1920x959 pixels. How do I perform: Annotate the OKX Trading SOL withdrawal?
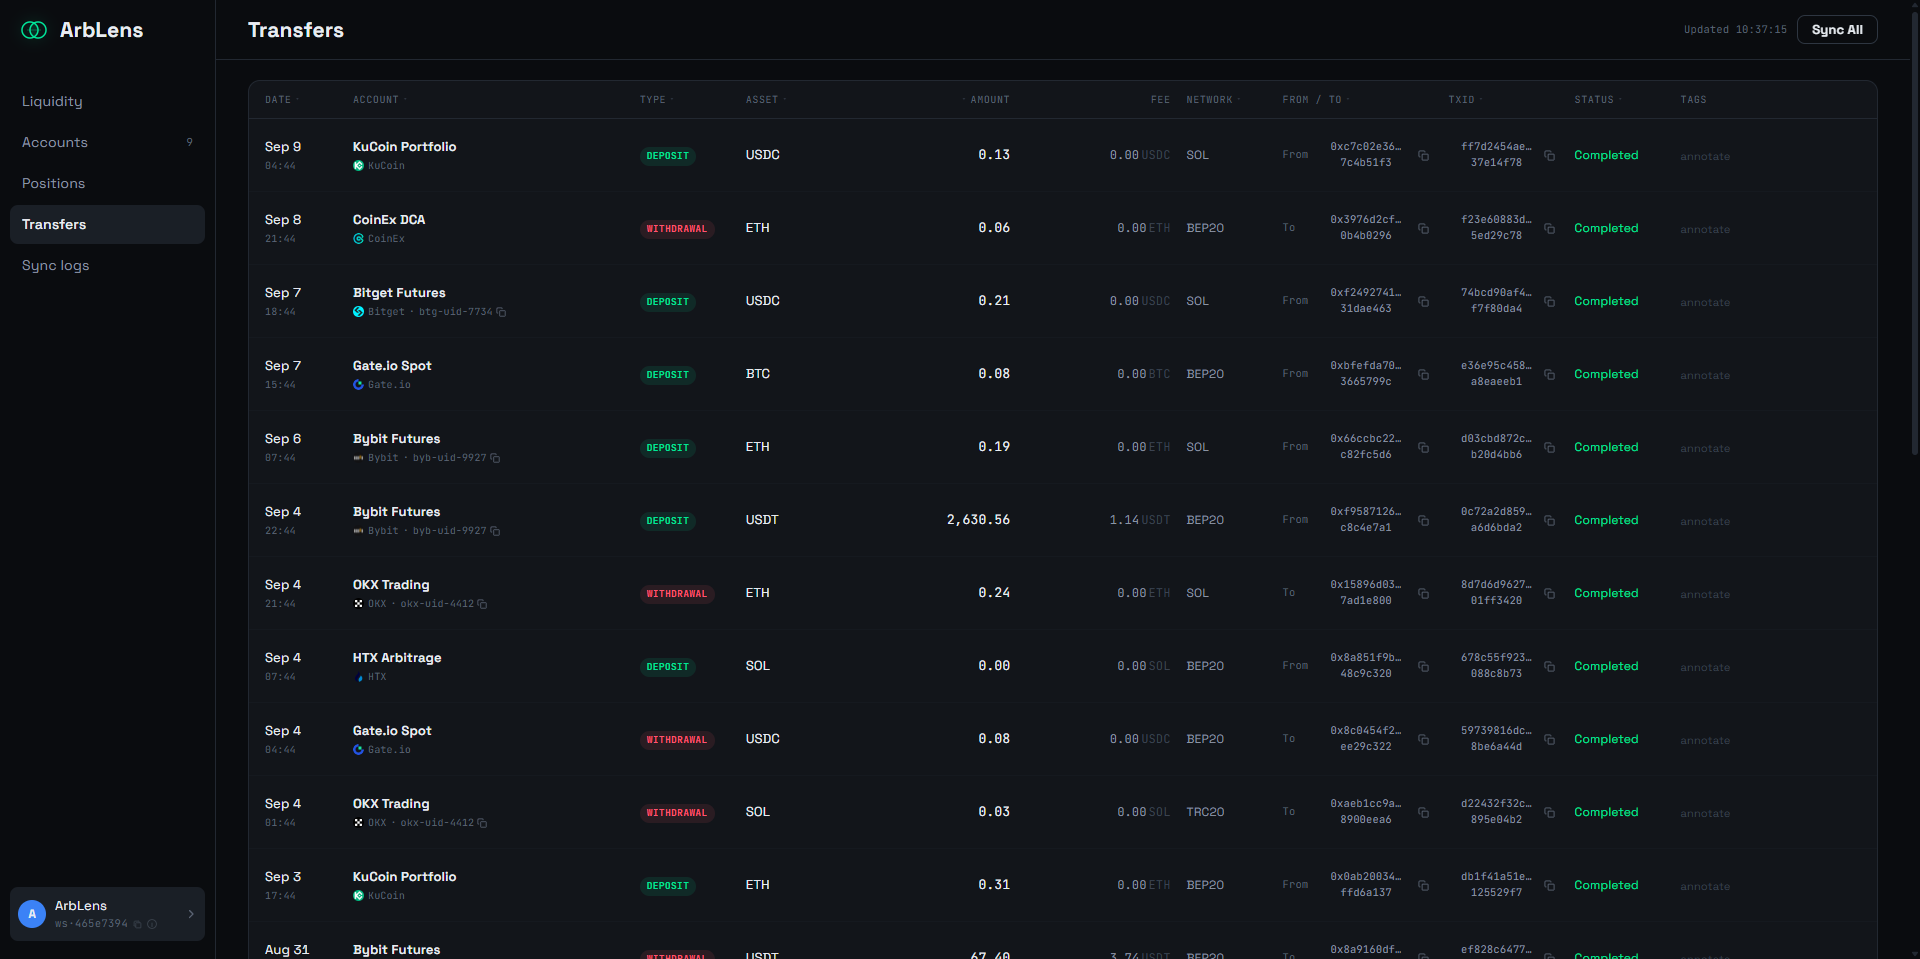(1705, 814)
